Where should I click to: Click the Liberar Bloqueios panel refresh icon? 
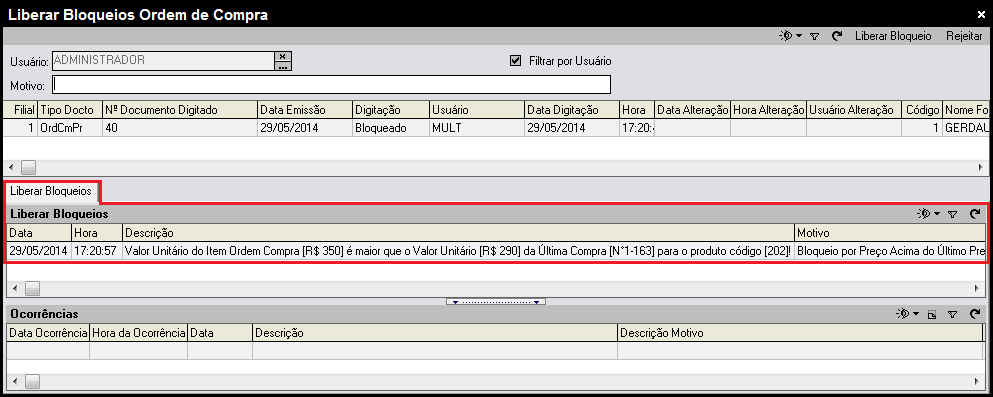click(975, 215)
